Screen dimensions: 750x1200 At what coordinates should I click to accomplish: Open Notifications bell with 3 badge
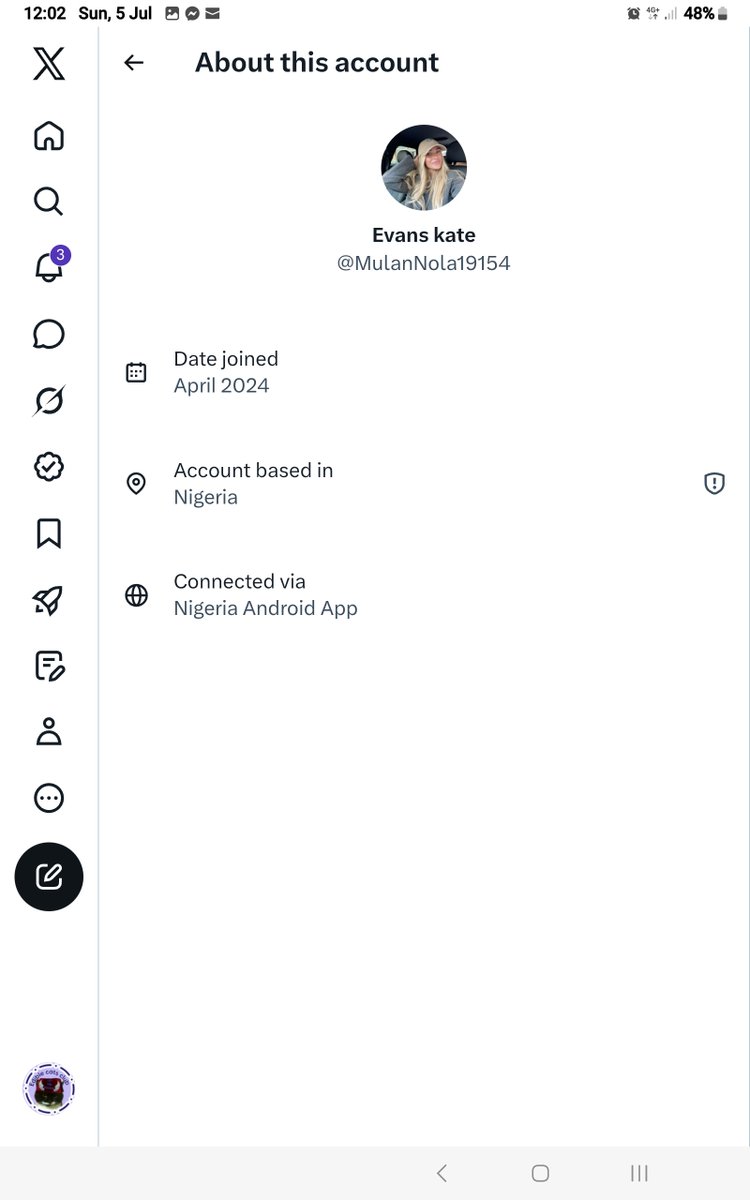50,266
